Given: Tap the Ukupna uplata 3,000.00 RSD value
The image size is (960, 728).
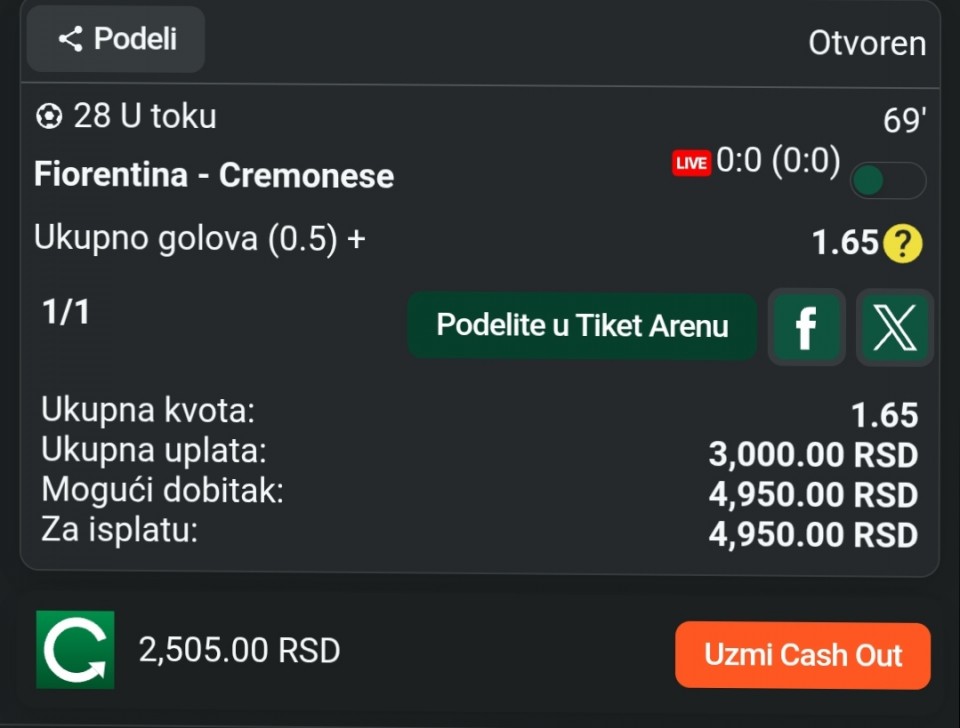Looking at the screenshot, I should point(812,455).
